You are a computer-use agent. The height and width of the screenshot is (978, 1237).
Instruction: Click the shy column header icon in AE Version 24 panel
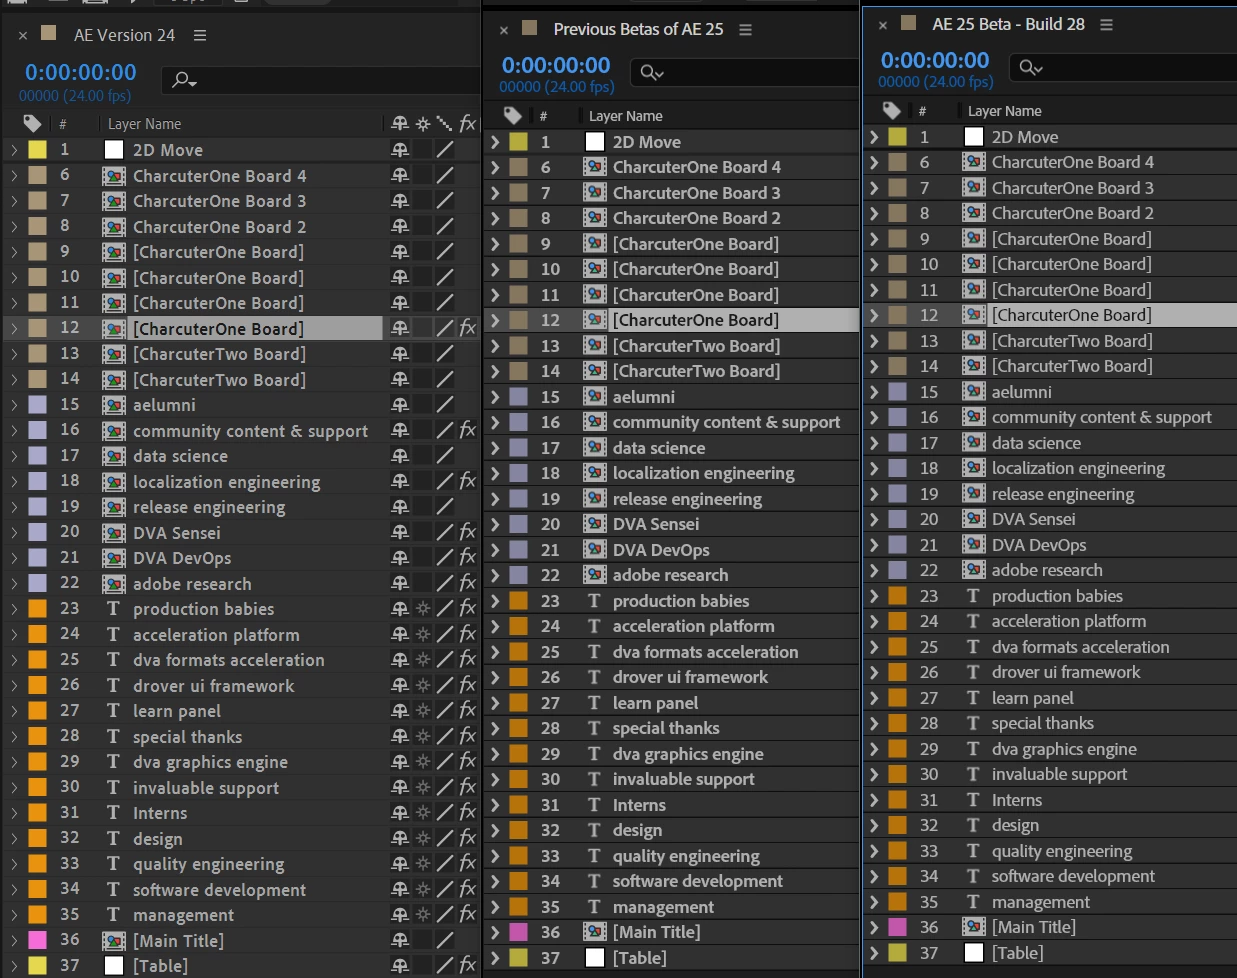(x=400, y=123)
